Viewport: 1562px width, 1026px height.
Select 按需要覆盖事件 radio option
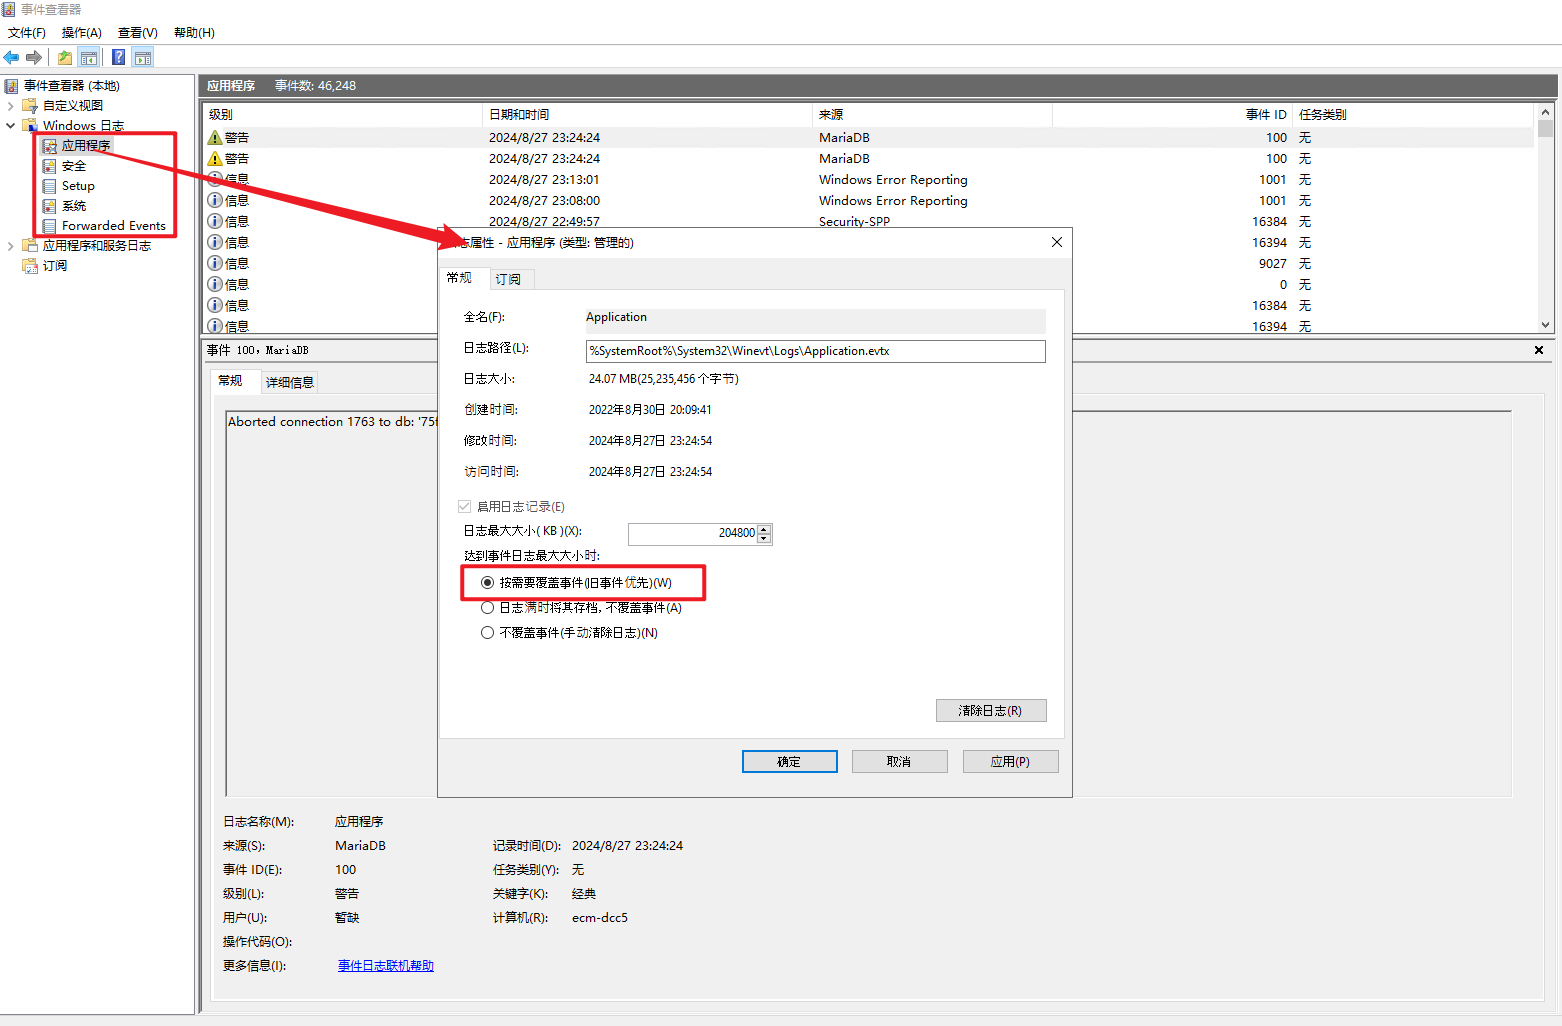pyautogui.click(x=488, y=583)
